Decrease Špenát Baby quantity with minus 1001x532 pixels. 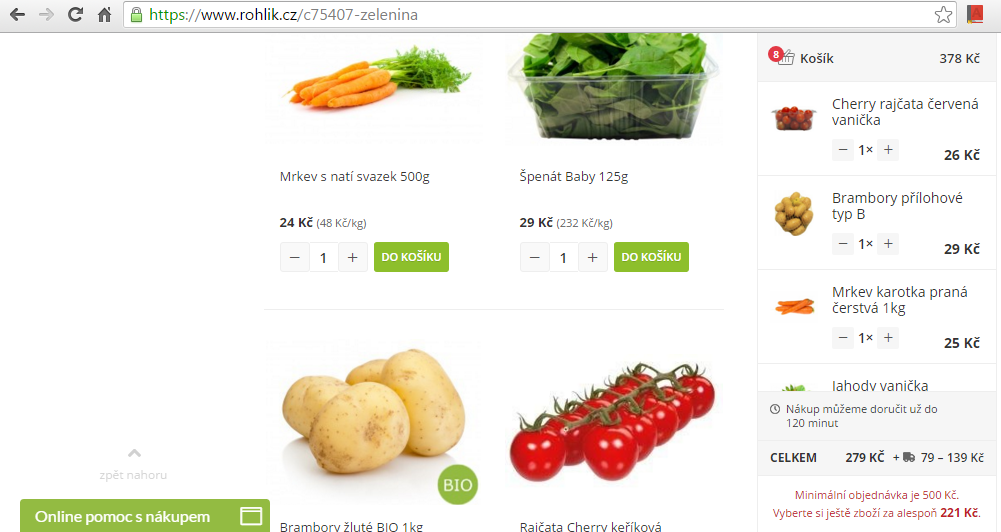(535, 257)
